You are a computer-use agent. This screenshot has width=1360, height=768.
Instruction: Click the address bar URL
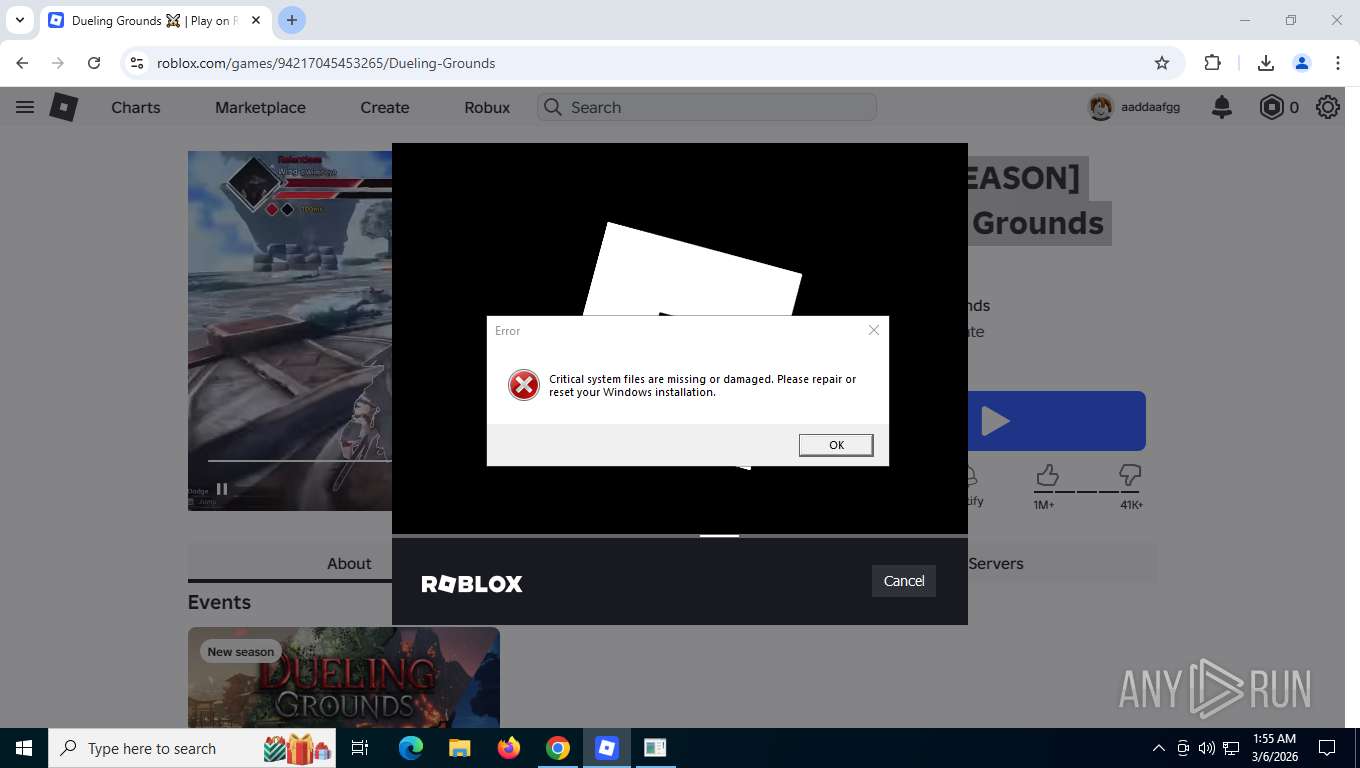tap(326, 63)
